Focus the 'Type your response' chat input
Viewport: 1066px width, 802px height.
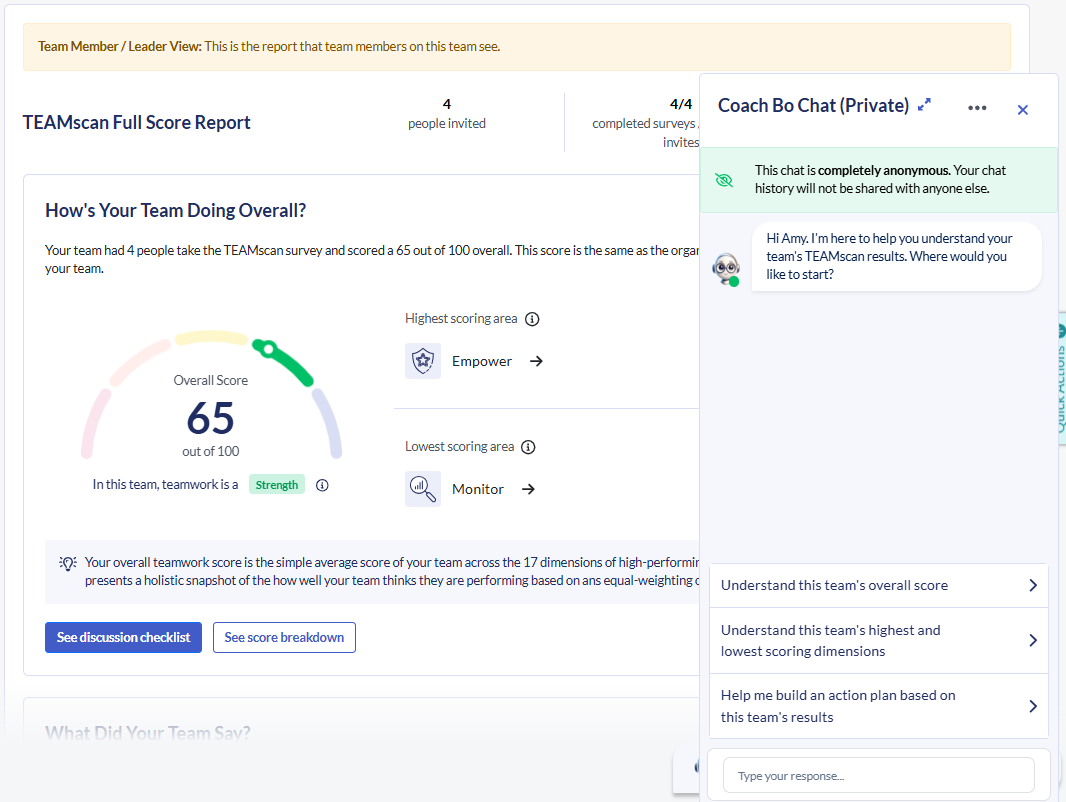pos(878,775)
